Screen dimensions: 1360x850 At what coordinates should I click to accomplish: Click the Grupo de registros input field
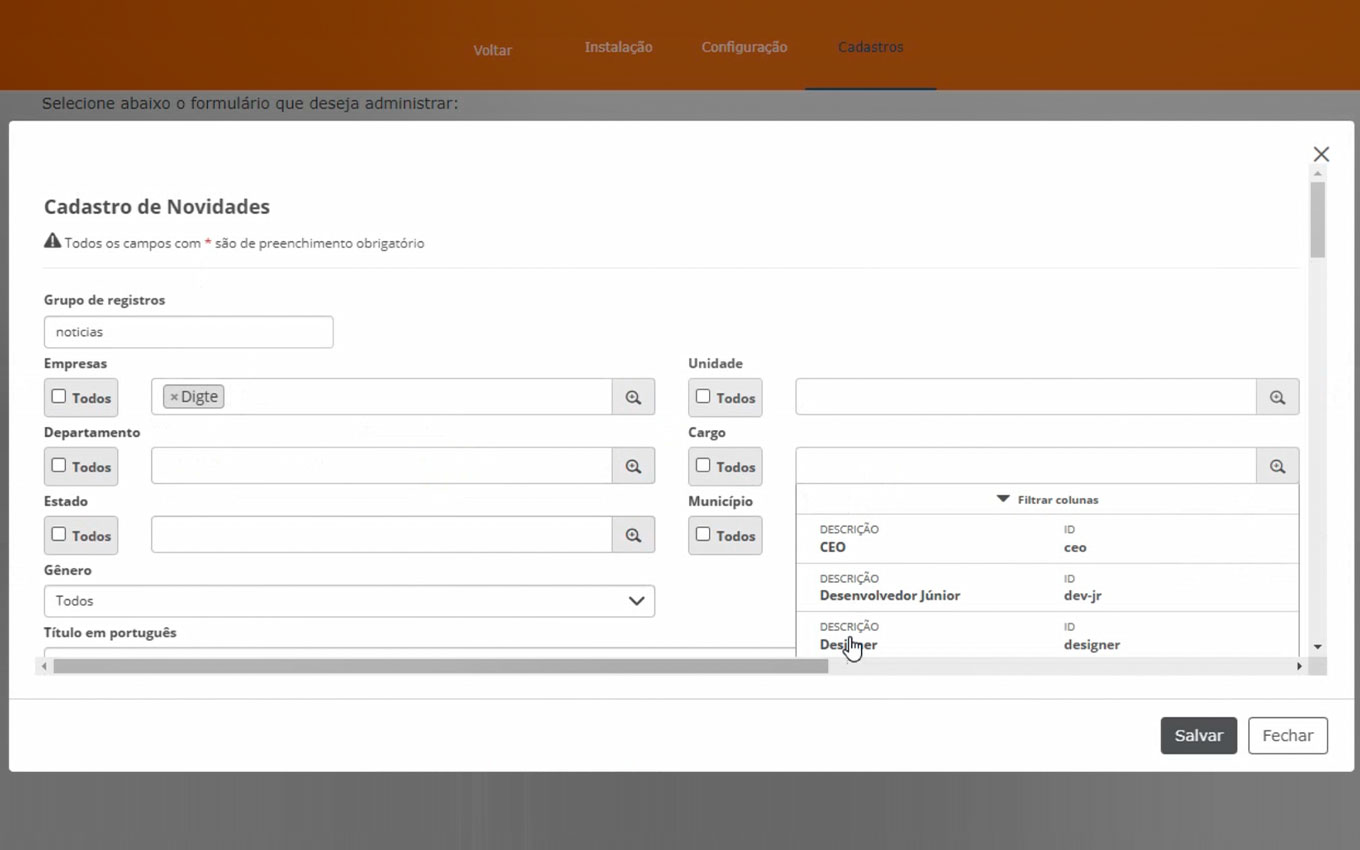(x=188, y=332)
